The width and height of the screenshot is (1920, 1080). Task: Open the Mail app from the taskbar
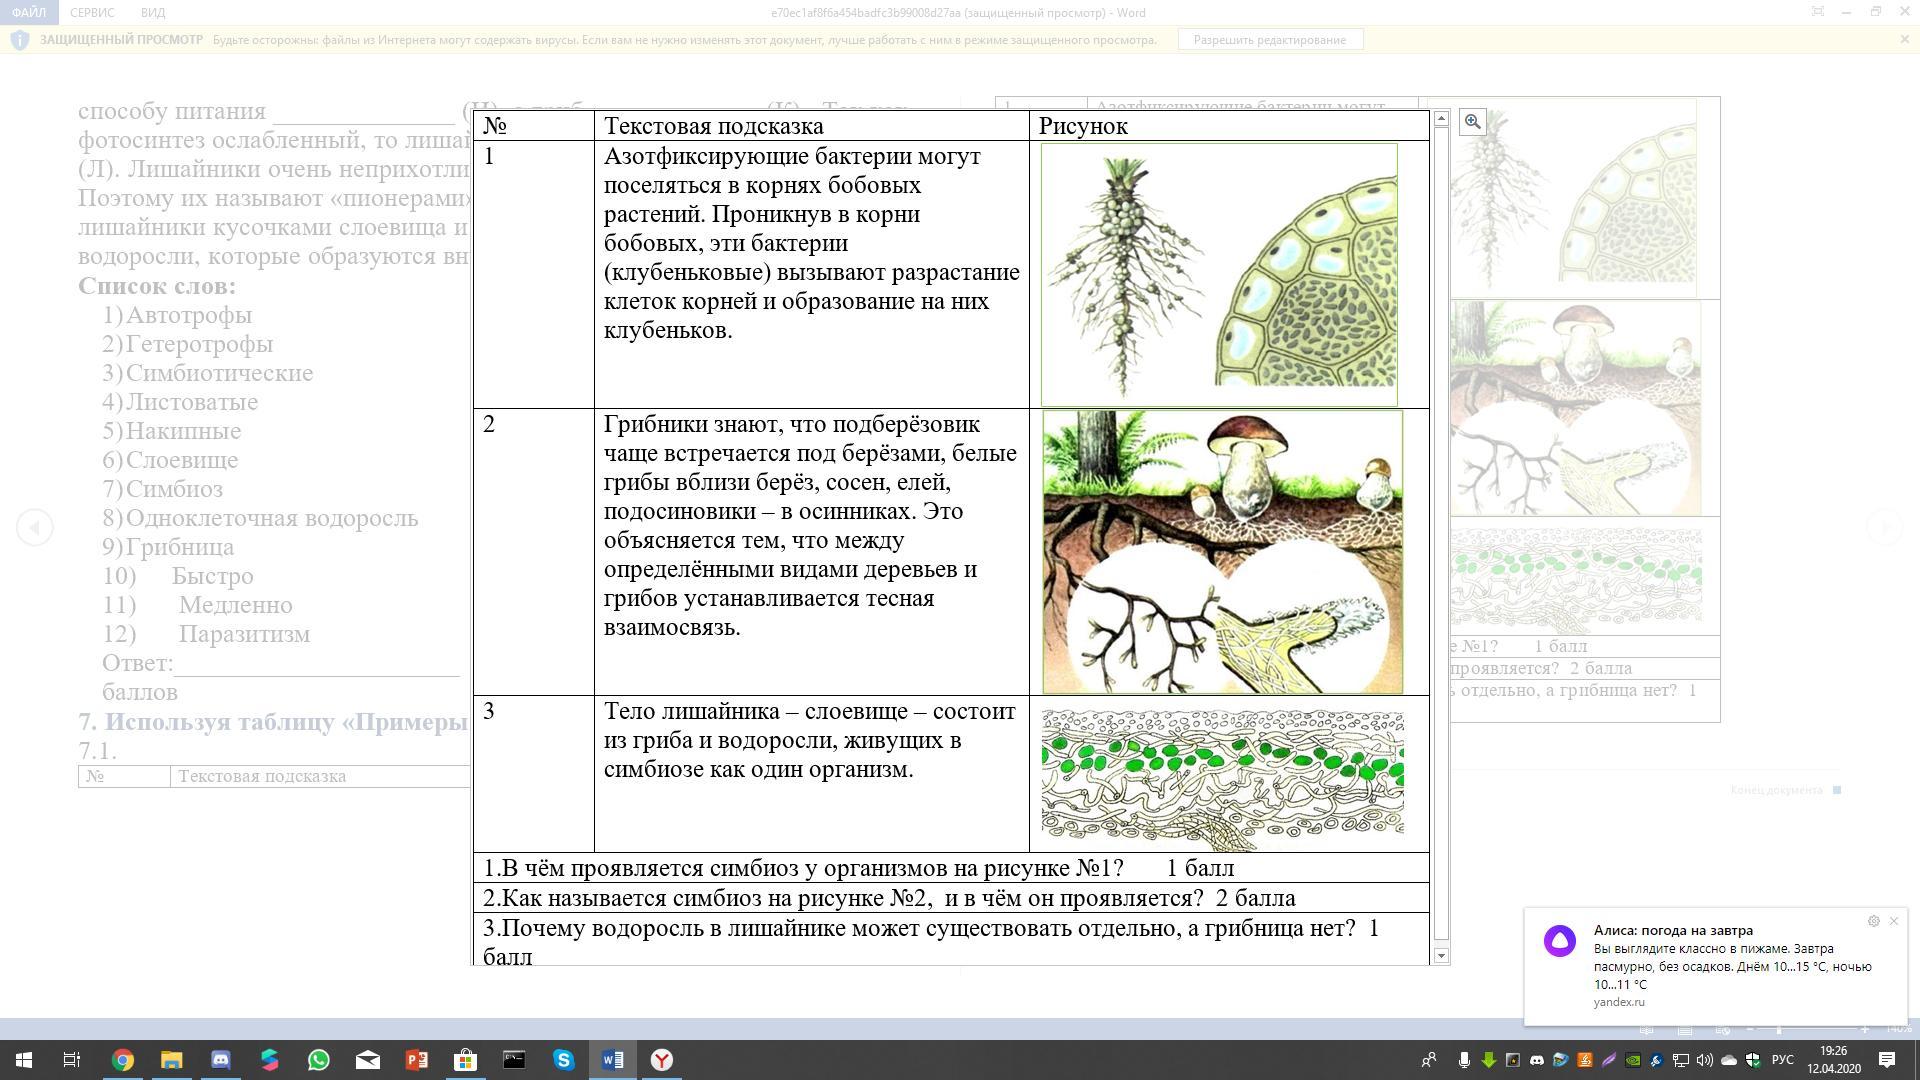pyautogui.click(x=367, y=1060)
